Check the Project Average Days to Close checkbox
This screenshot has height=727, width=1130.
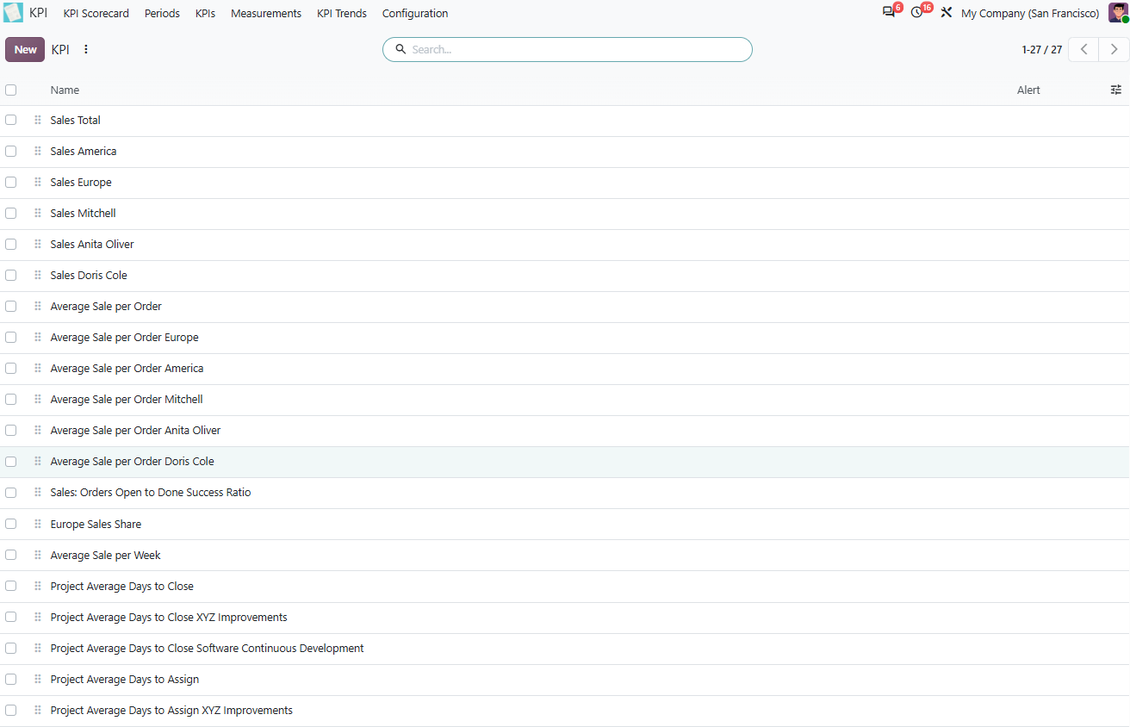point(11,586)
